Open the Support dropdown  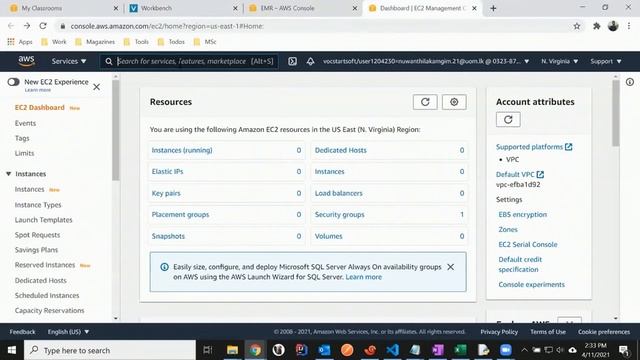point(606,61)
